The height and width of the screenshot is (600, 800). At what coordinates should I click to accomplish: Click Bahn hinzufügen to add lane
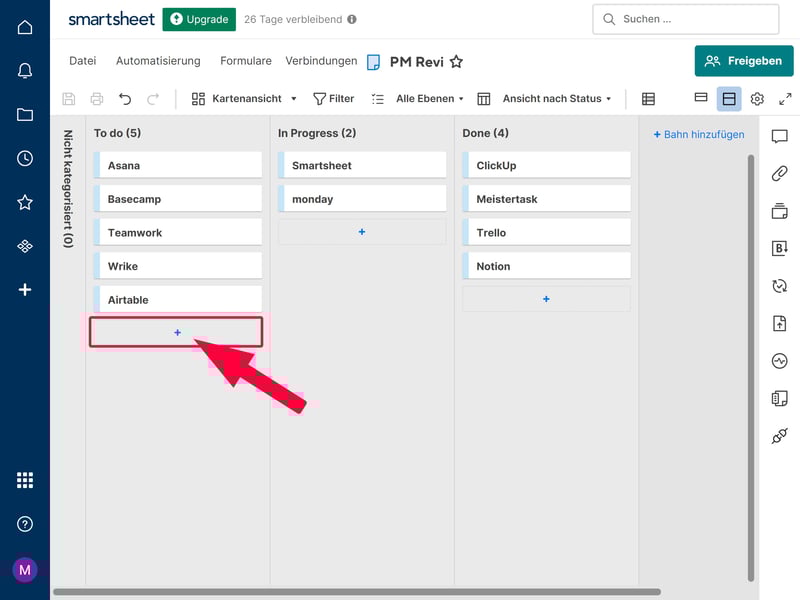tap(698, 134)
